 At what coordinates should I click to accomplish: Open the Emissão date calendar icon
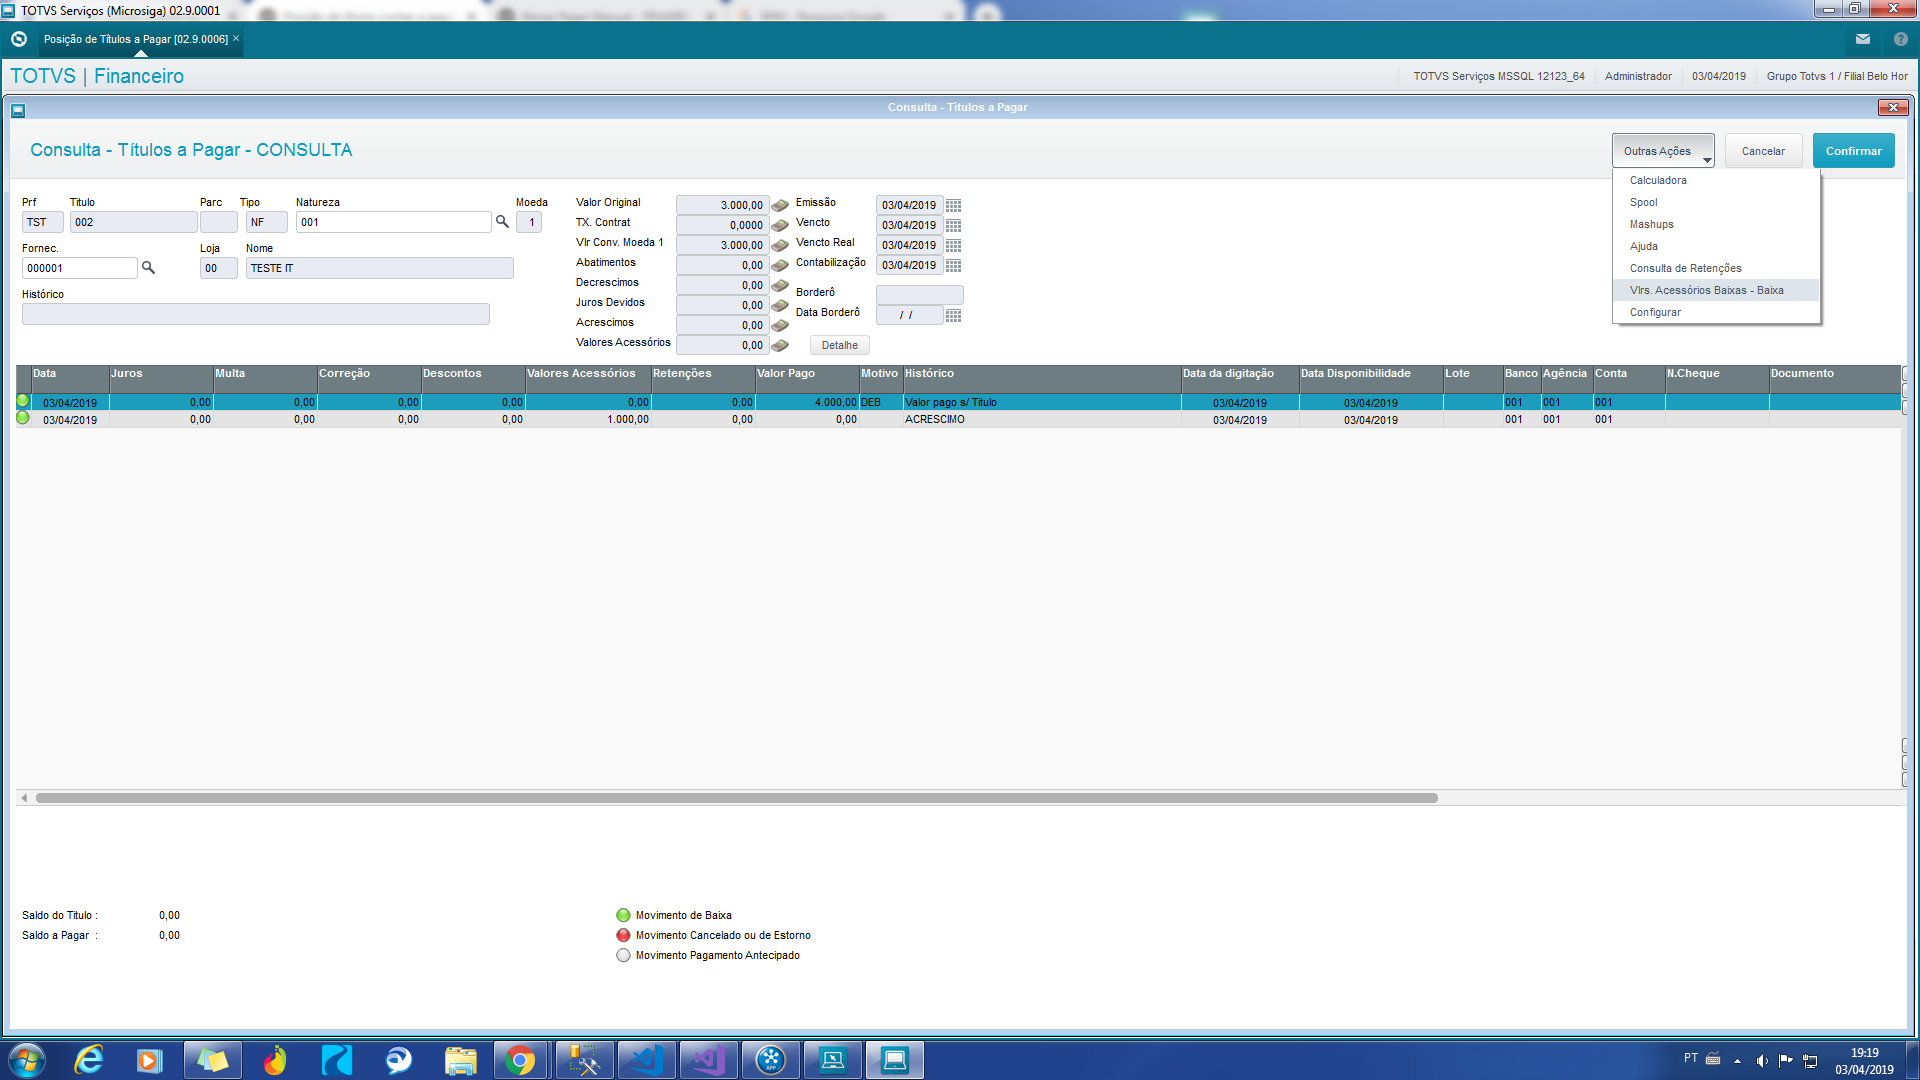pyautogui.click(x=953, y=205)
